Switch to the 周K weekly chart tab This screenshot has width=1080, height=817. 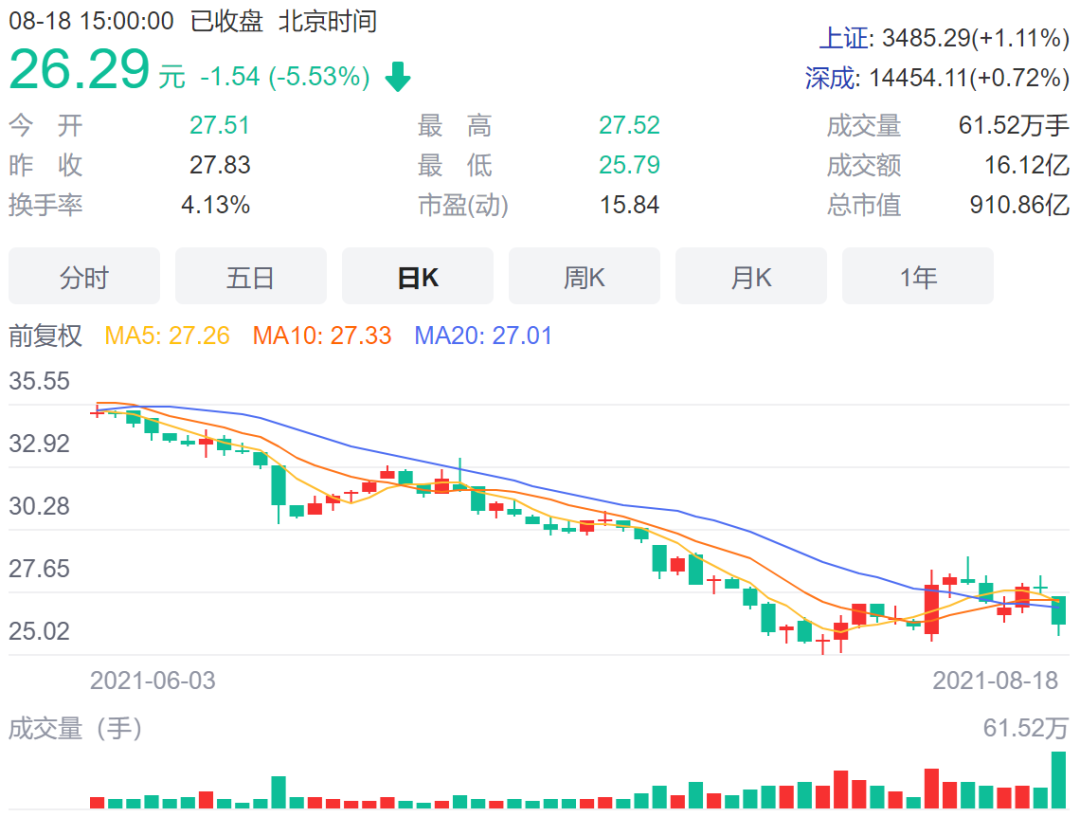[584, 276]
